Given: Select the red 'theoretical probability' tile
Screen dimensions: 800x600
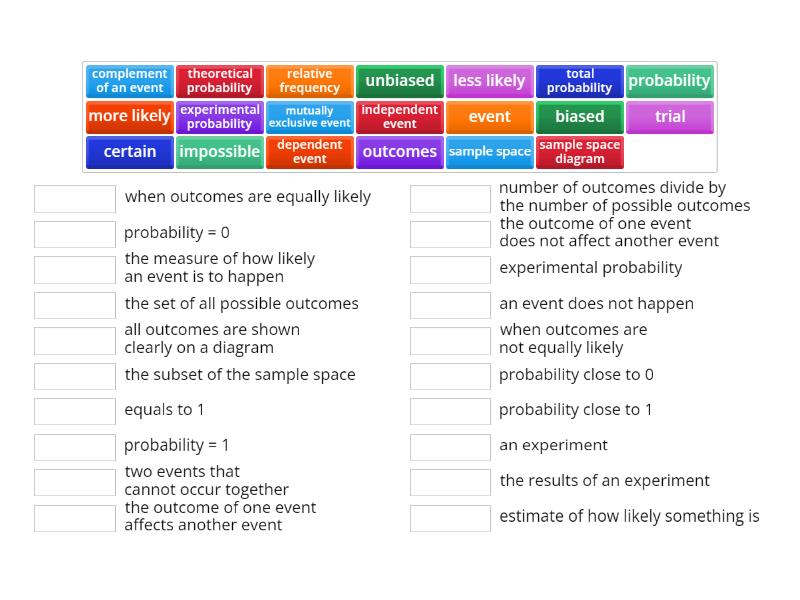Looking at the screenshot, I should click(220, 81).
